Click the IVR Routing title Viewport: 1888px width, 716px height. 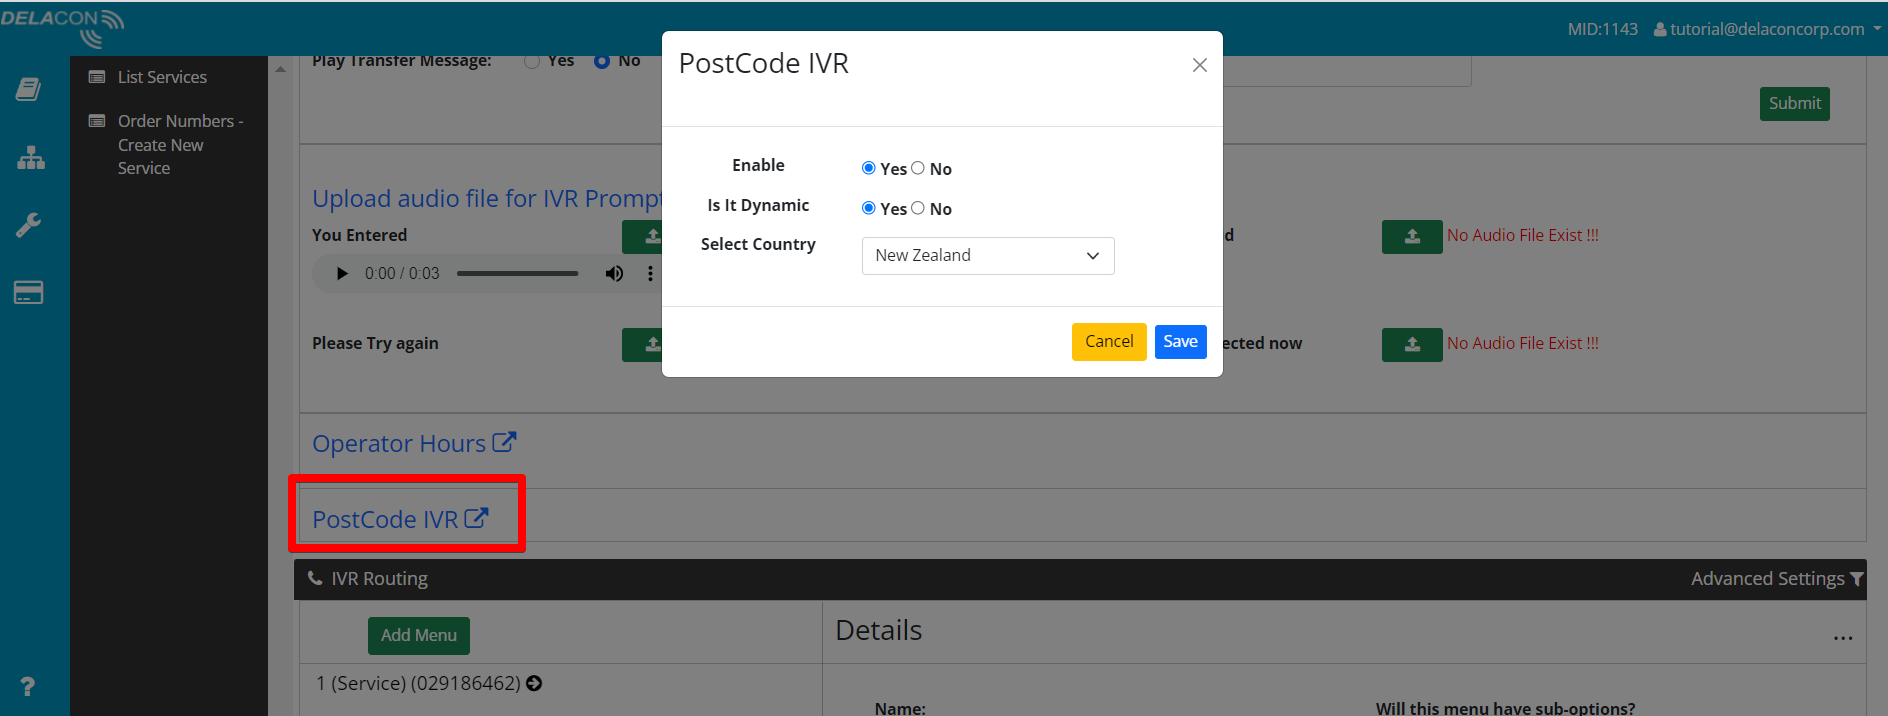[x=379, y=579]
